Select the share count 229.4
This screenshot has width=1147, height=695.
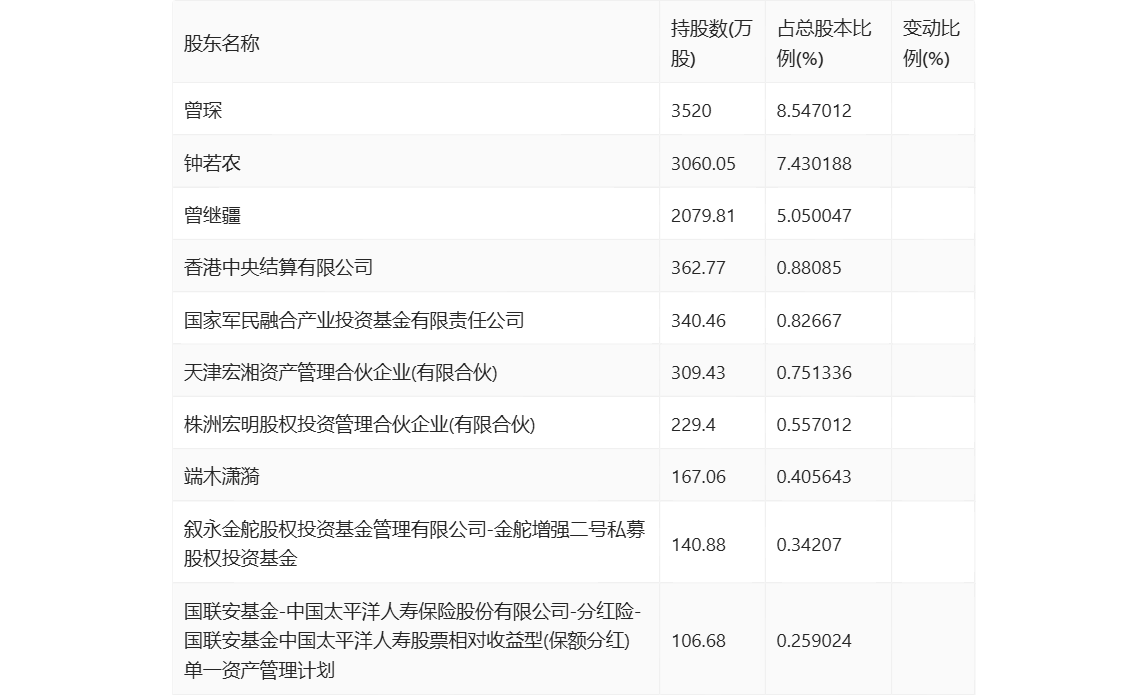coord(693,424)
